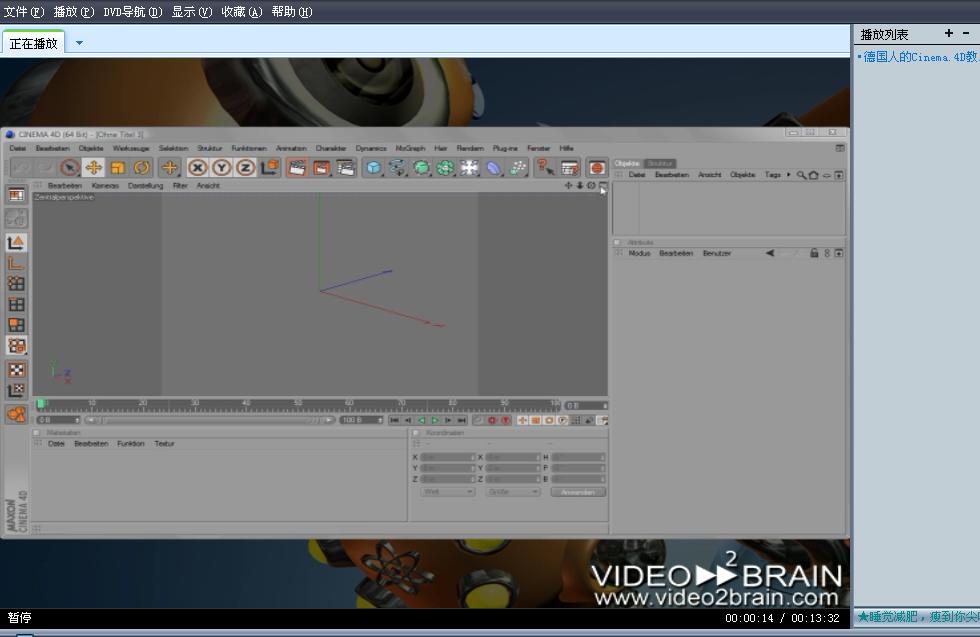The height and width of the screenshot is (637, 980).
Task: Open the red round icon at toolbar end
Action: coord(597,167)
